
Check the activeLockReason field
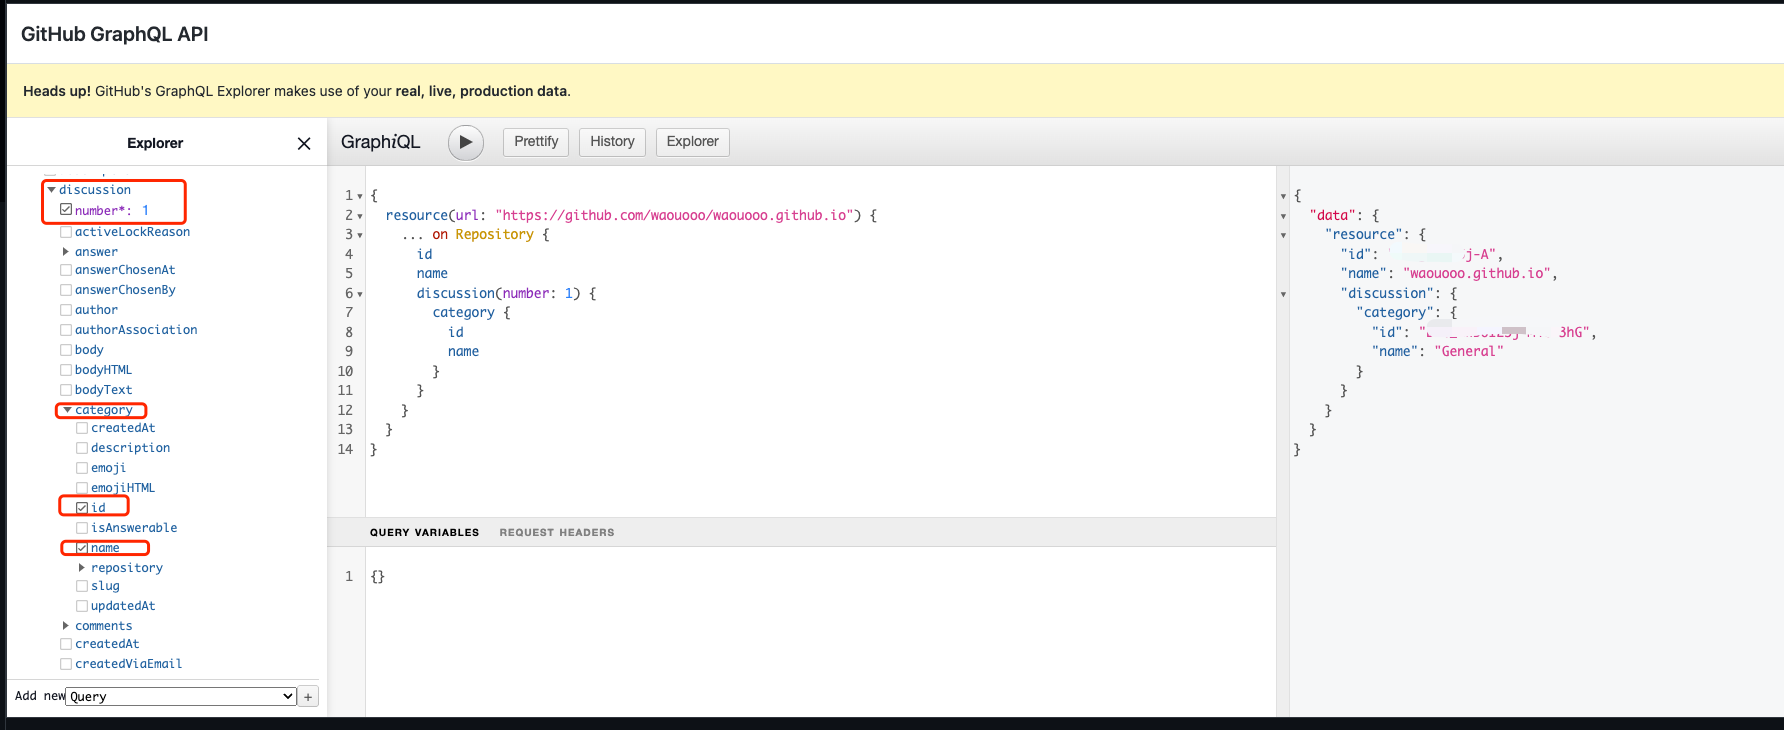66,232
